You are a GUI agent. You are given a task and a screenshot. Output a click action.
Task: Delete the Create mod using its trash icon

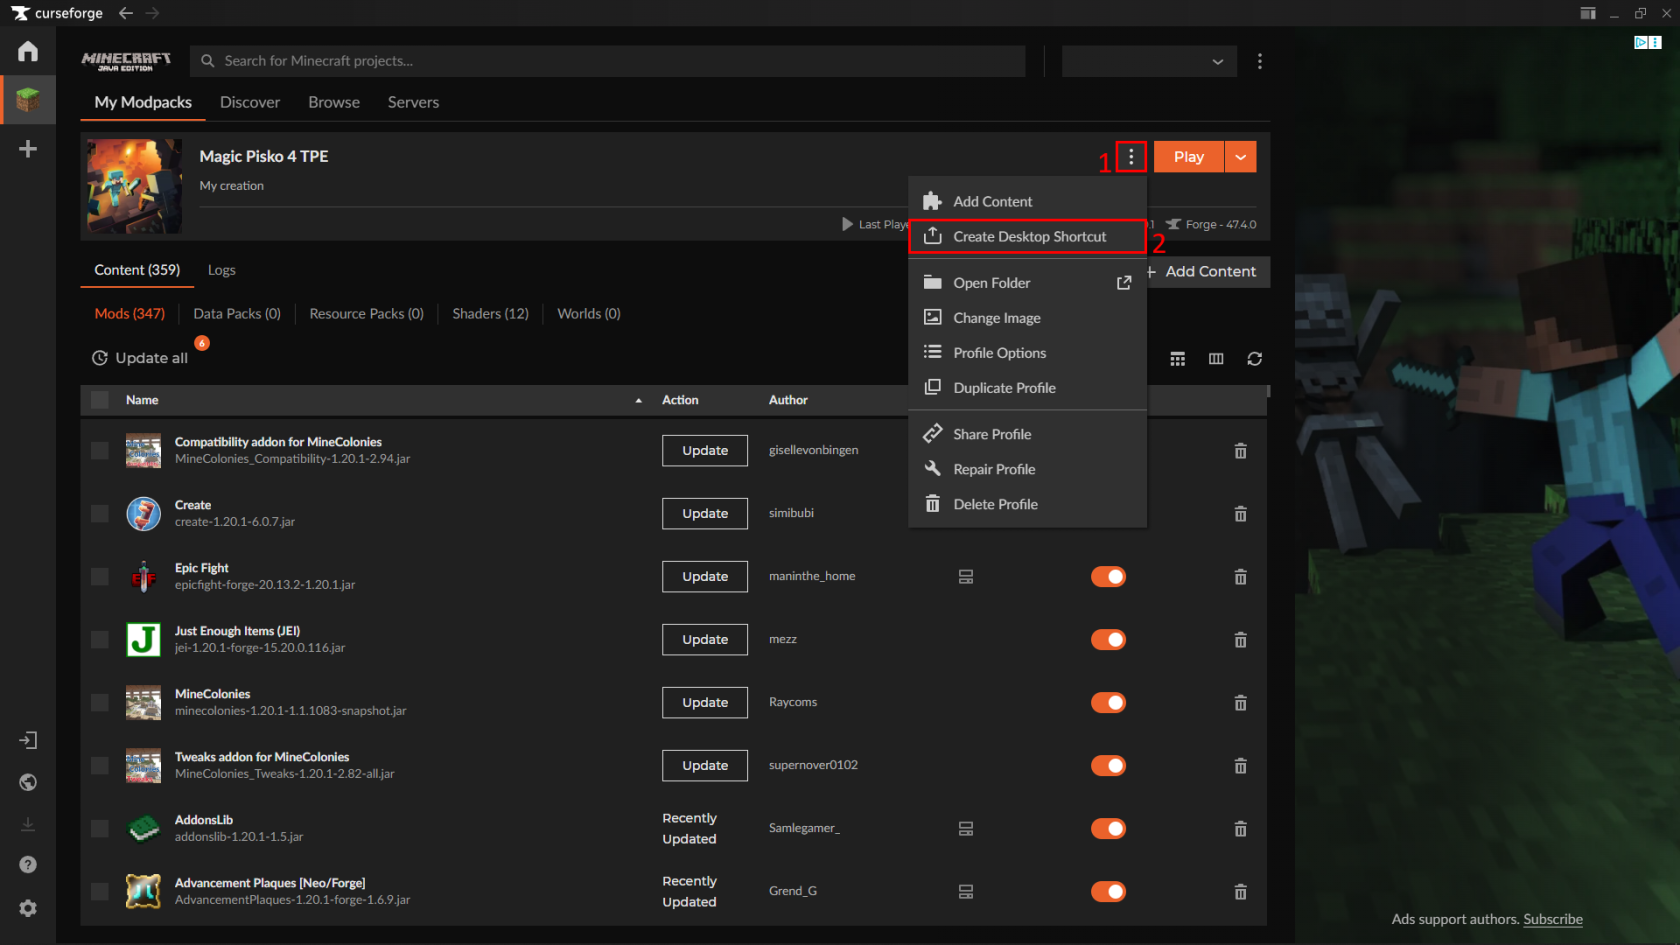[x=1240, y=513]
